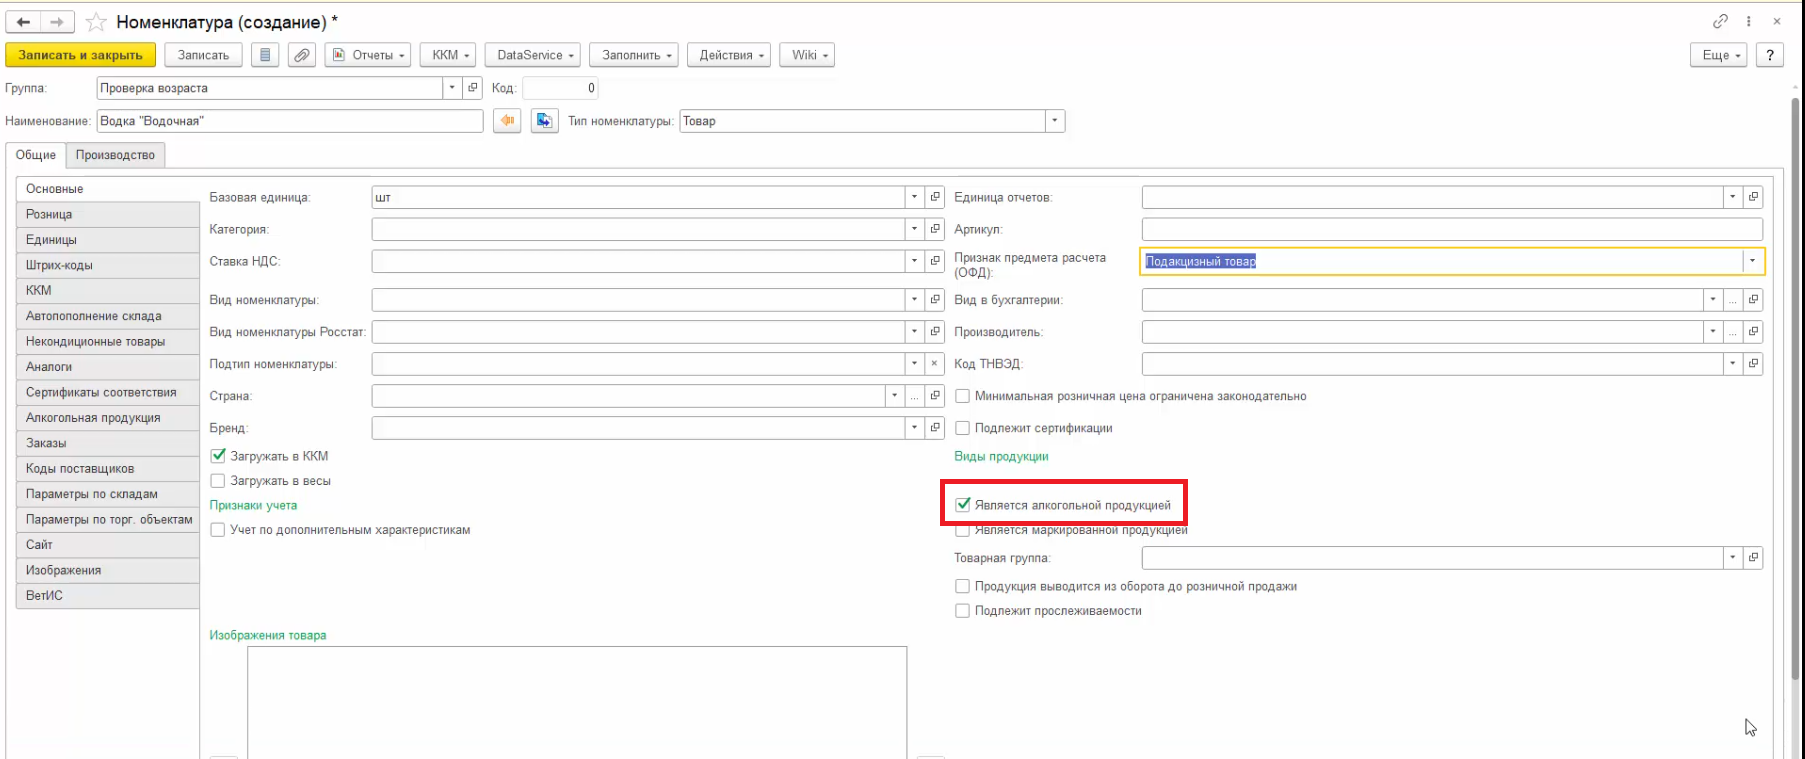Screen dimensions: 1805x759
Task: Click the orange arrow icon beside Наименование
Action: pyautogui.click(x=508, y=121)
